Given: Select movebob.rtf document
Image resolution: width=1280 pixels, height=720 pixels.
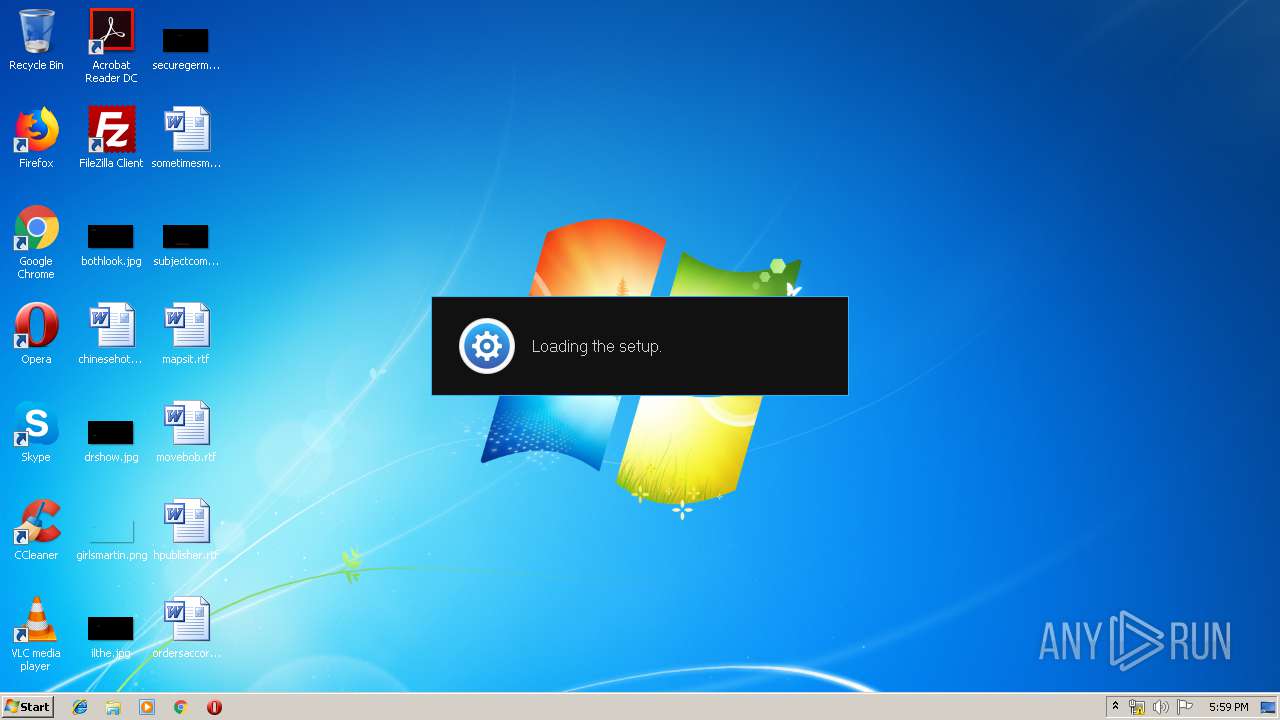Looking at the screenshot, I should pyautogui.click(x=186, y=432).
